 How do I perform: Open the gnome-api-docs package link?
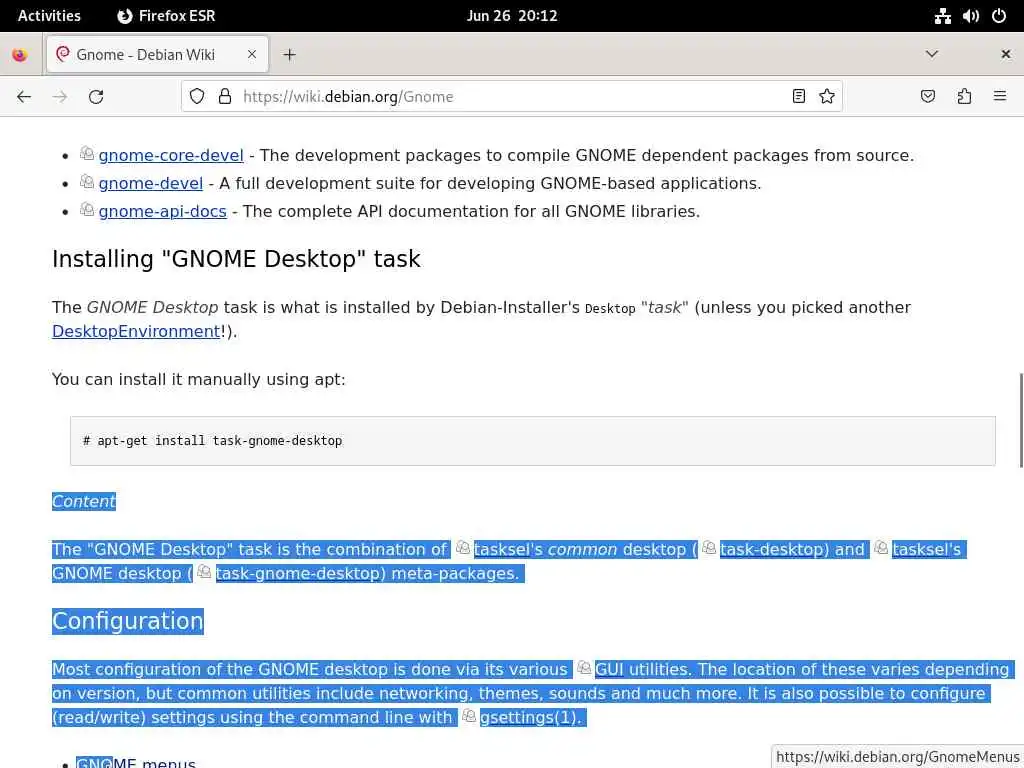163,212
